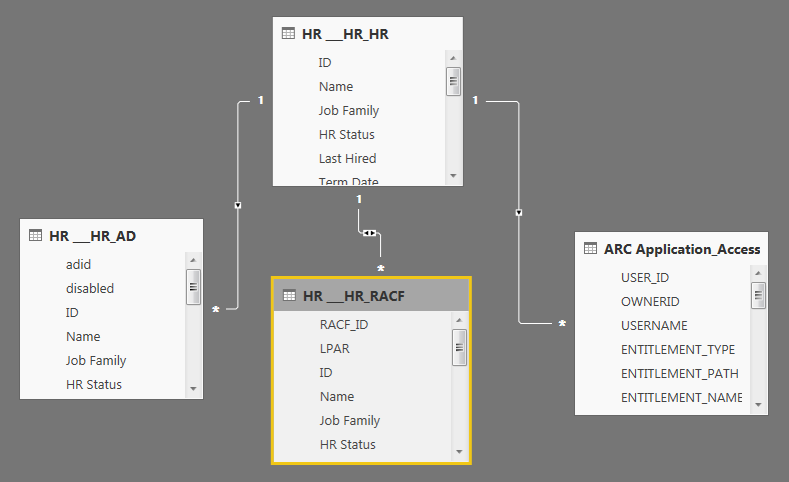Click the HR__HR_RACF table icon
This screenshot has height=482, width=789.
[x=289, y=295]
